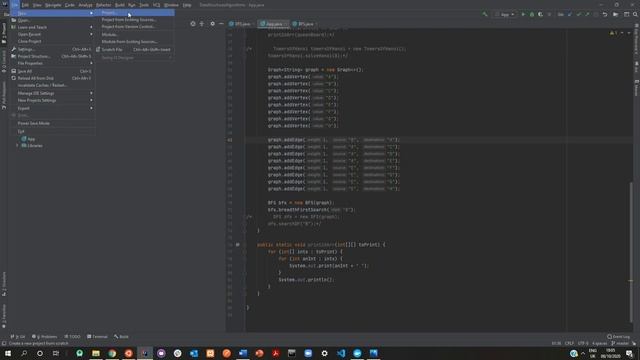Click the Stop icon in the toolbar
Viewport: 640px width, 360px height.
(x=549, y=14)
